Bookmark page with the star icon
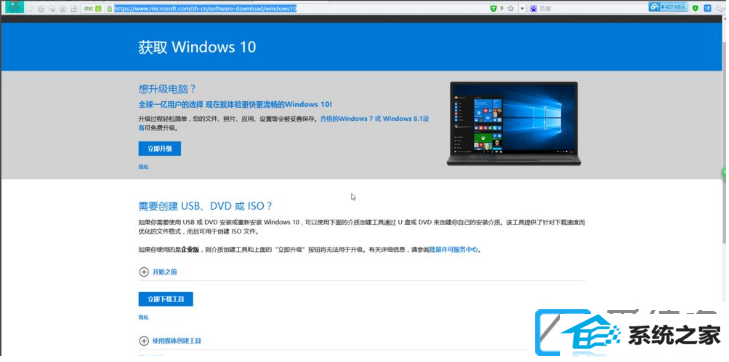The image size is (729, 362). click(x=510, y=8)
